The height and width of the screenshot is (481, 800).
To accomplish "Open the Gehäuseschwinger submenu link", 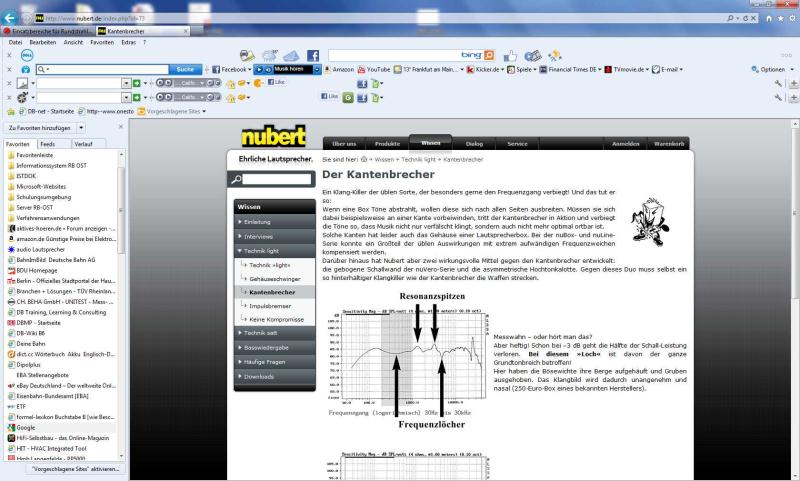I will click(274, 279).
